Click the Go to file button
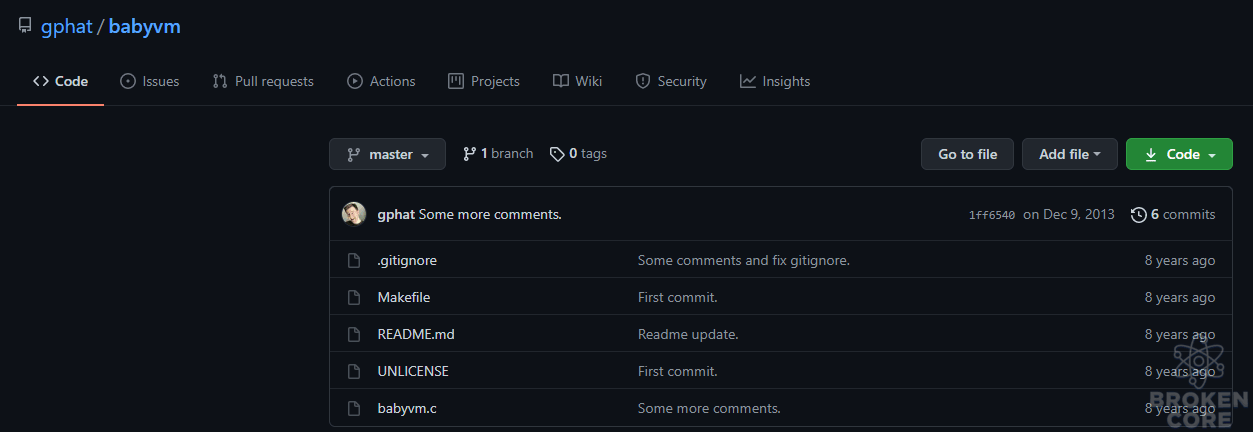The width and height of the screenshot is (1253, 432). (x=967, y=154)
